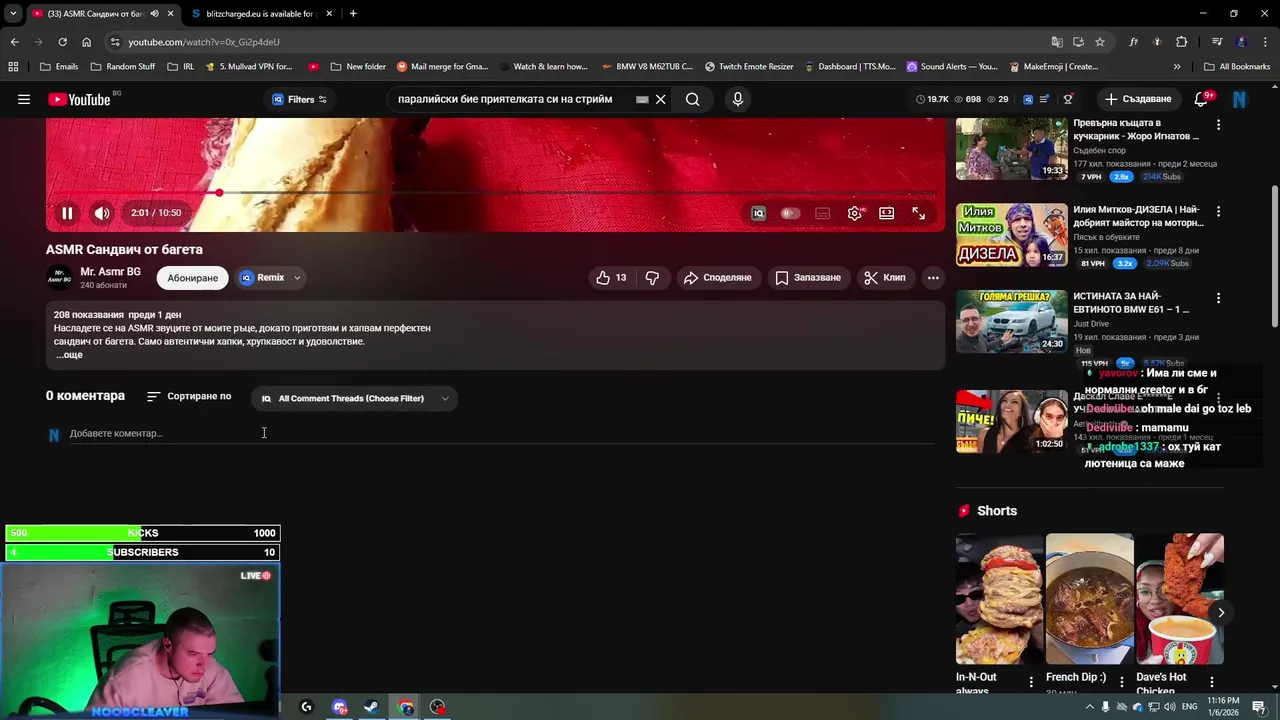Pause the video with the player button

(67, 213)
